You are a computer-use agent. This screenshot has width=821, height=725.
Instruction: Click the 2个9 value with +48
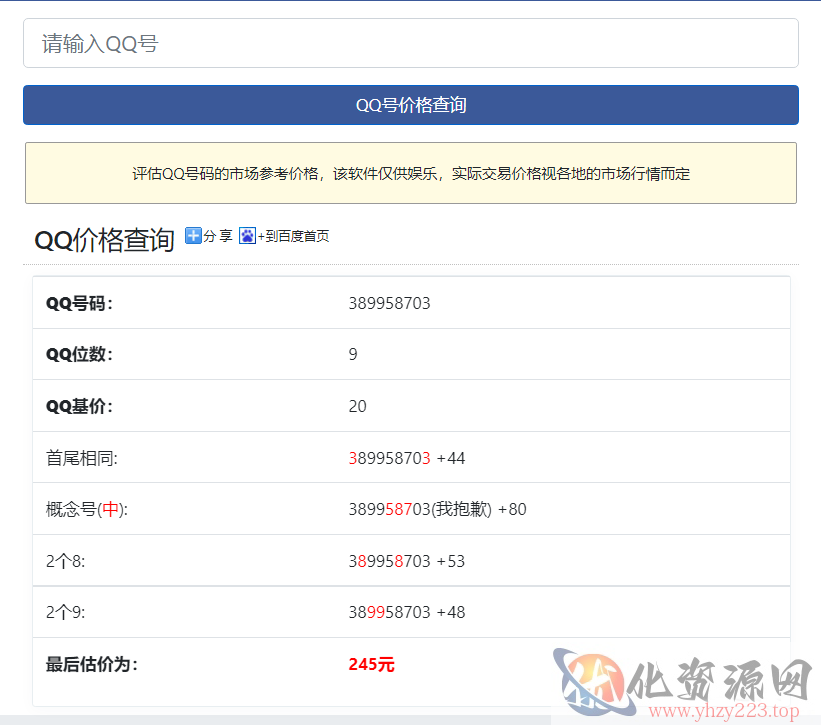coord(407,612)
